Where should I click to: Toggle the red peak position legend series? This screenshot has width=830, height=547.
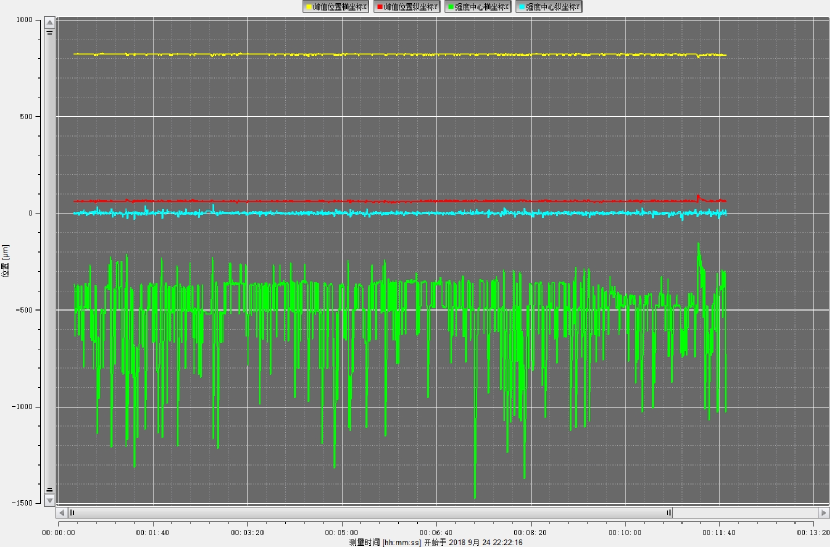pos(407,7)
